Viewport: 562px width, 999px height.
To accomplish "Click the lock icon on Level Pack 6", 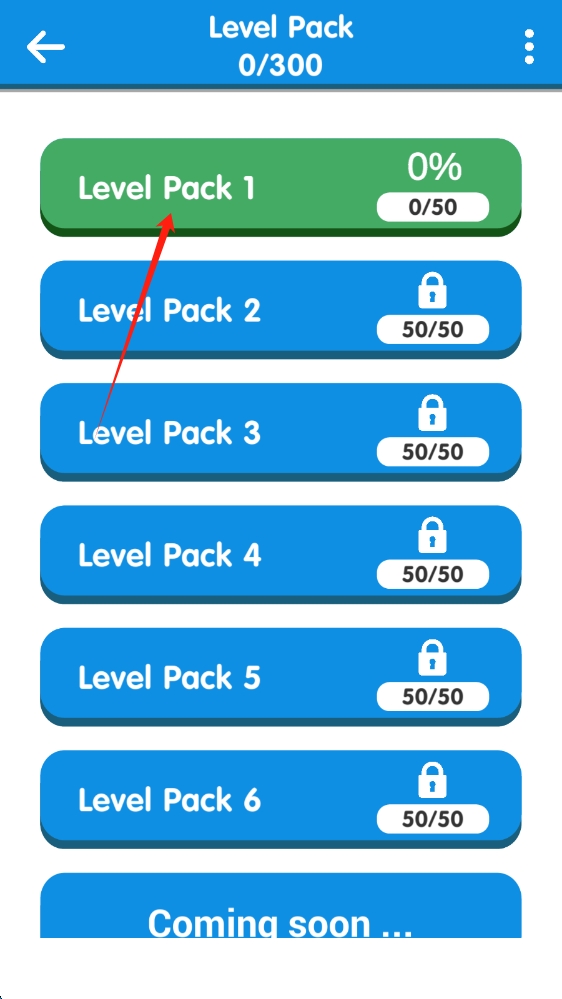I will pyautogui.click(x=432, y=780).
